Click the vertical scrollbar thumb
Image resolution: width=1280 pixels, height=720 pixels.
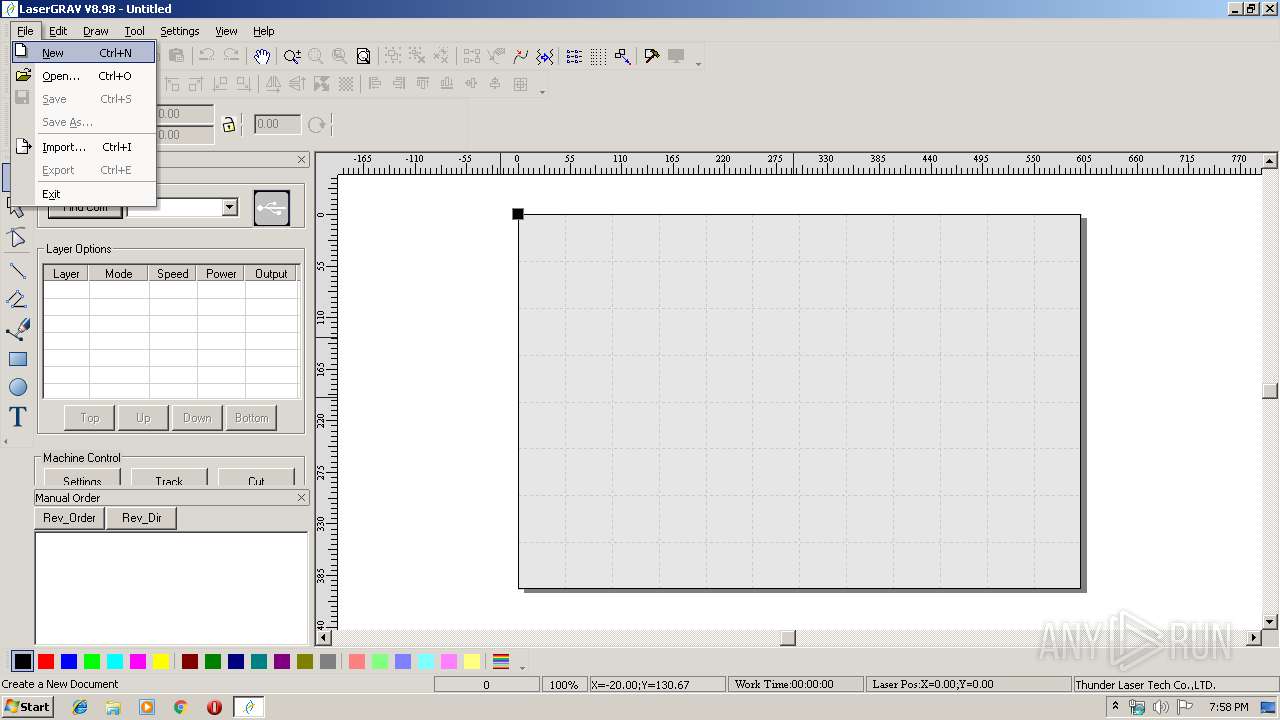click(x=1270, y=391)
